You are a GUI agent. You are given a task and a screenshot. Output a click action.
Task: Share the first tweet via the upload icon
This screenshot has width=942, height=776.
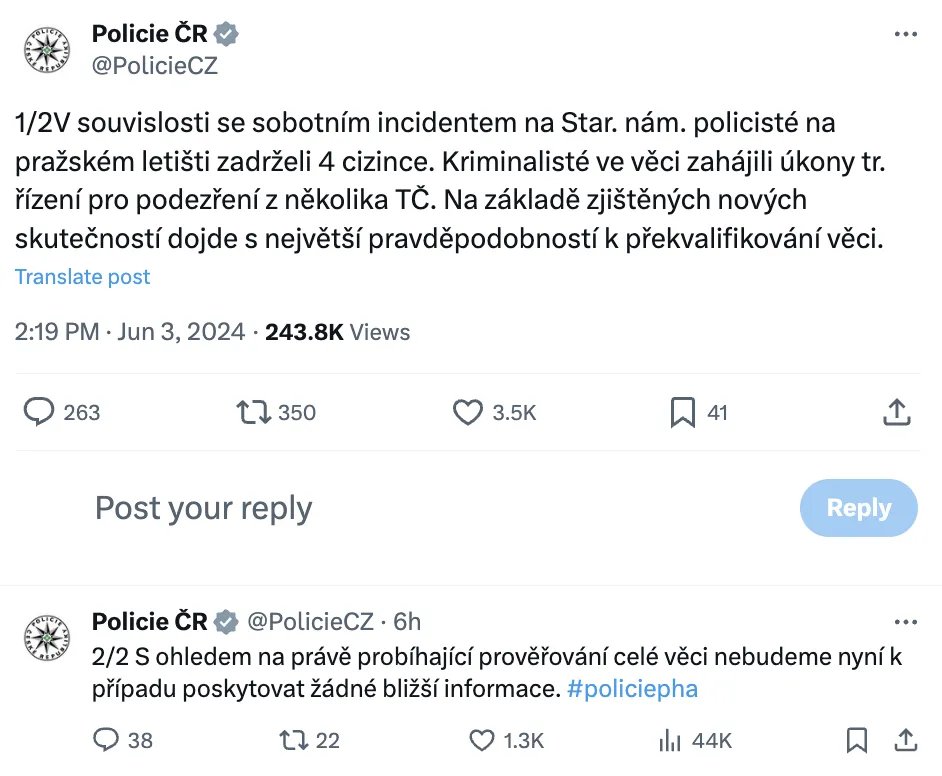tap(897, 411)
